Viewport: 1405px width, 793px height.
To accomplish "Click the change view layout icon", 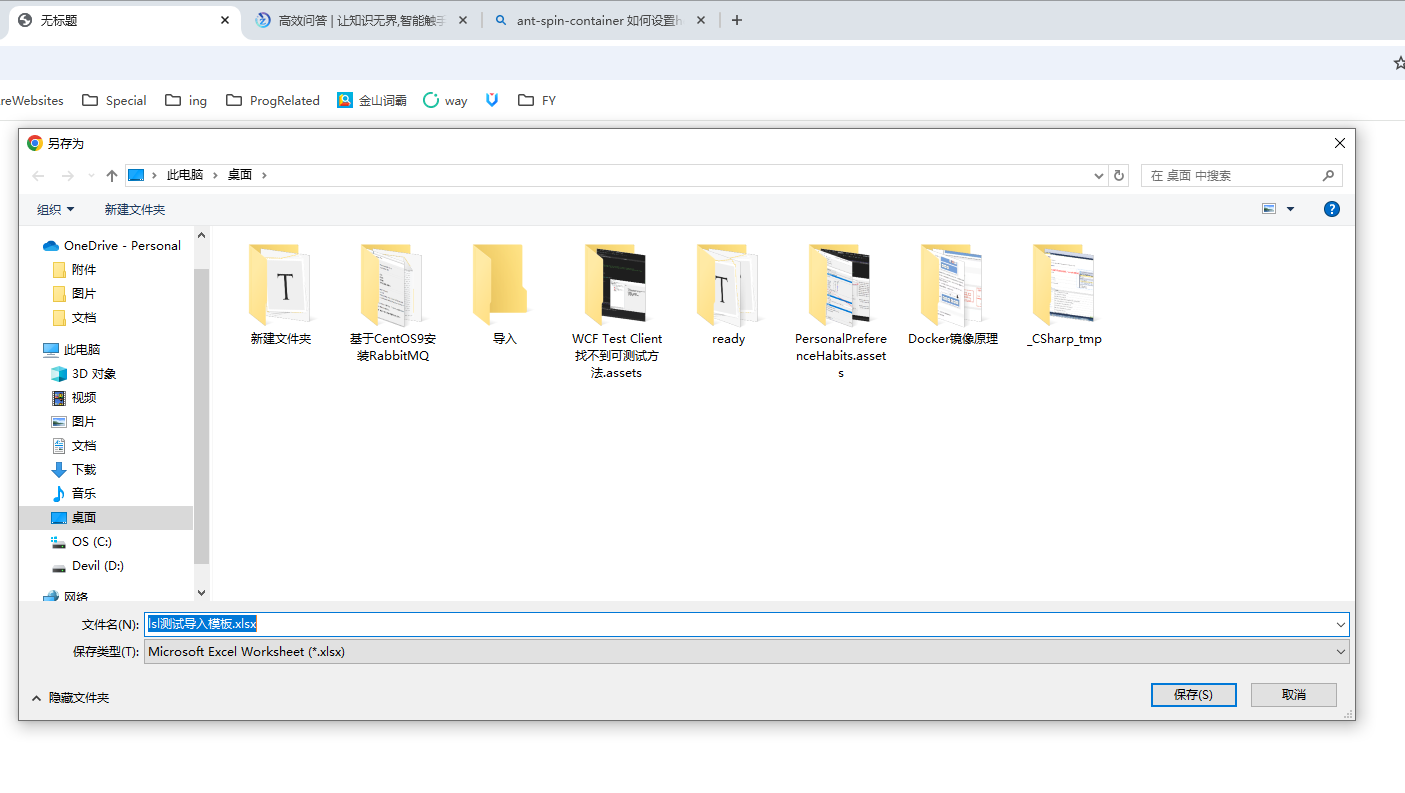I will [x=1269, y=209].
